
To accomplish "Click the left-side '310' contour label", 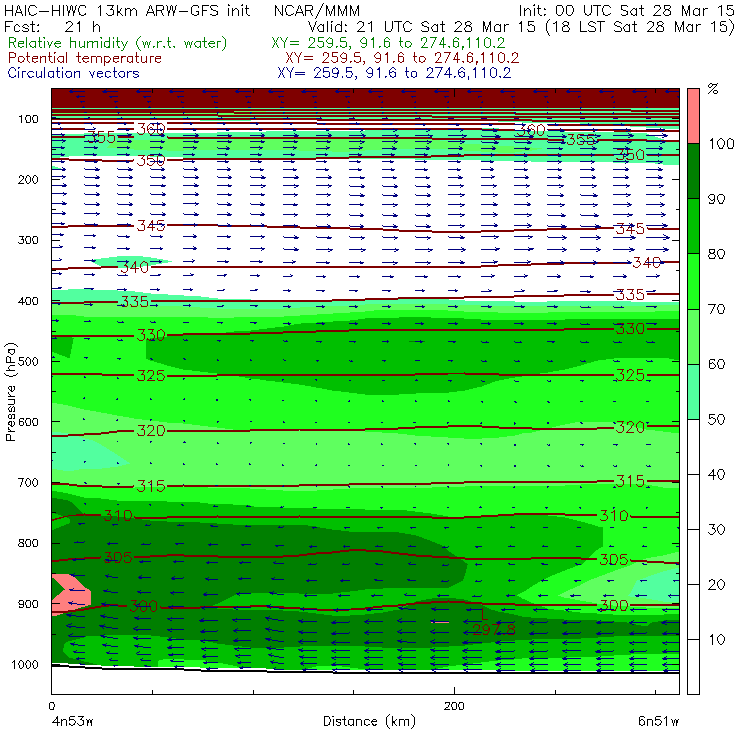I will [118, 515].
